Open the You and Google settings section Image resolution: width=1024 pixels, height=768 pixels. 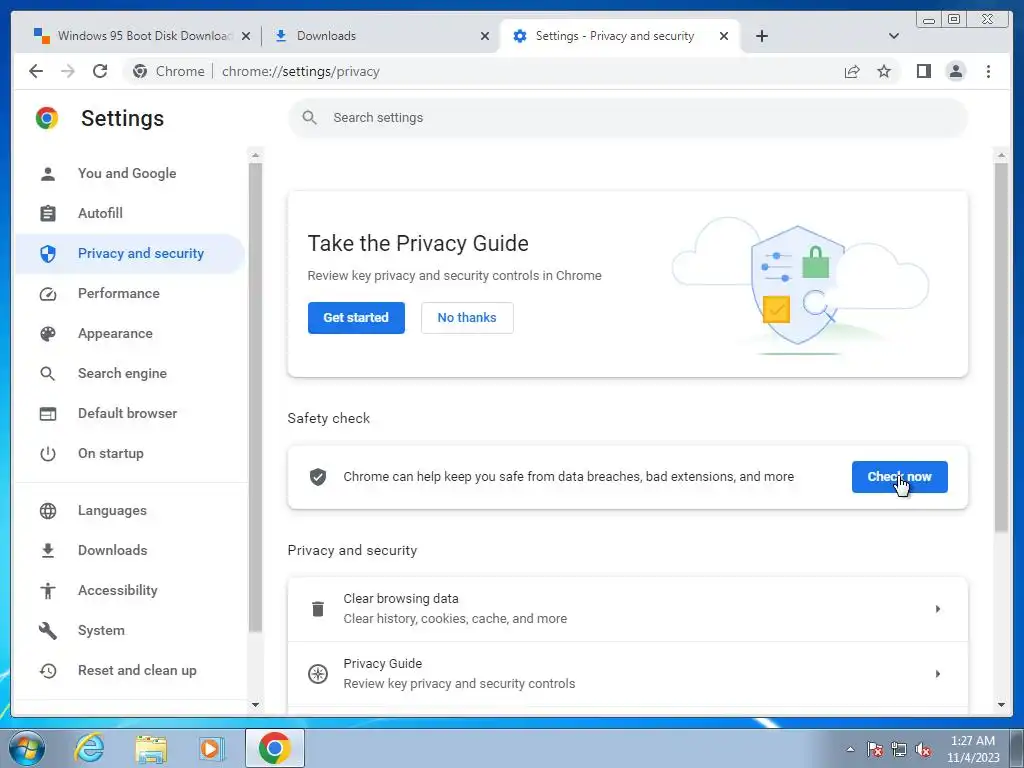click(131, 174)
